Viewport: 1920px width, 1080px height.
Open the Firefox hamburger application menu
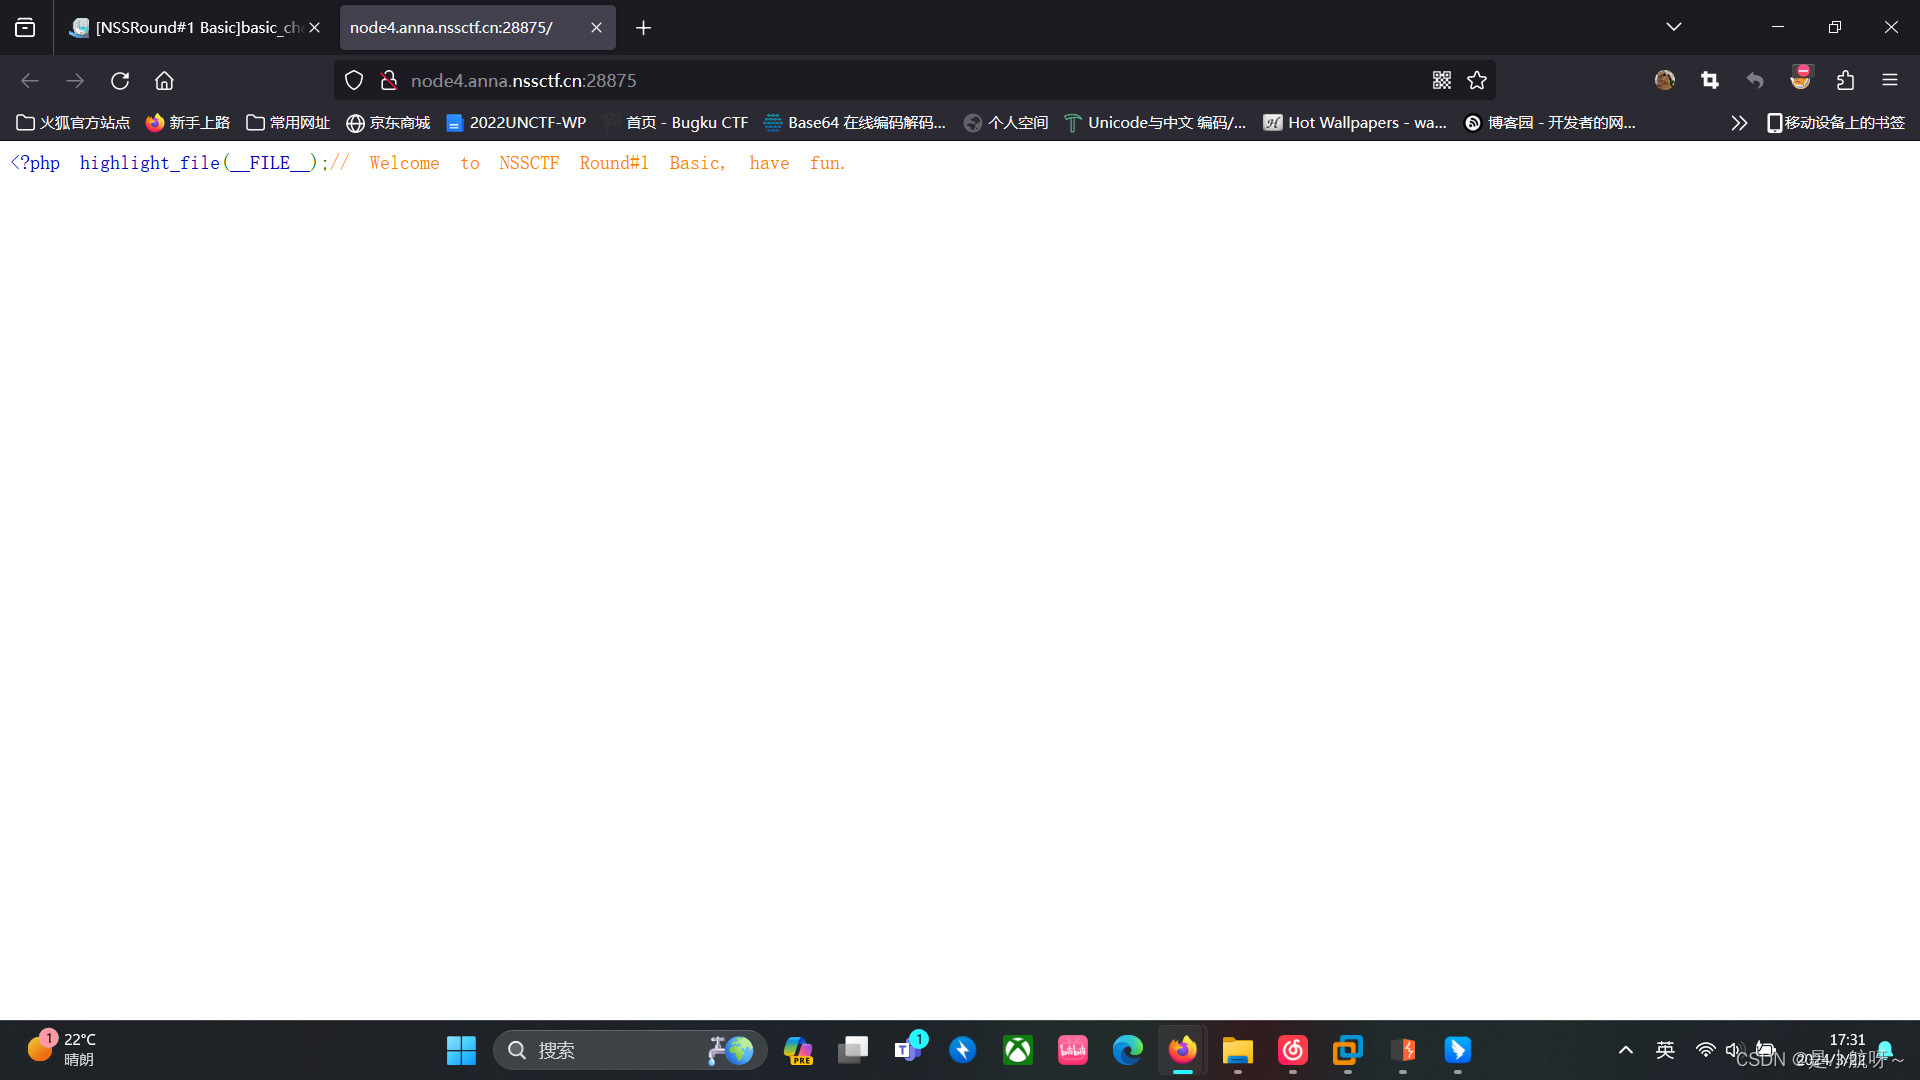coord(1891,80)
